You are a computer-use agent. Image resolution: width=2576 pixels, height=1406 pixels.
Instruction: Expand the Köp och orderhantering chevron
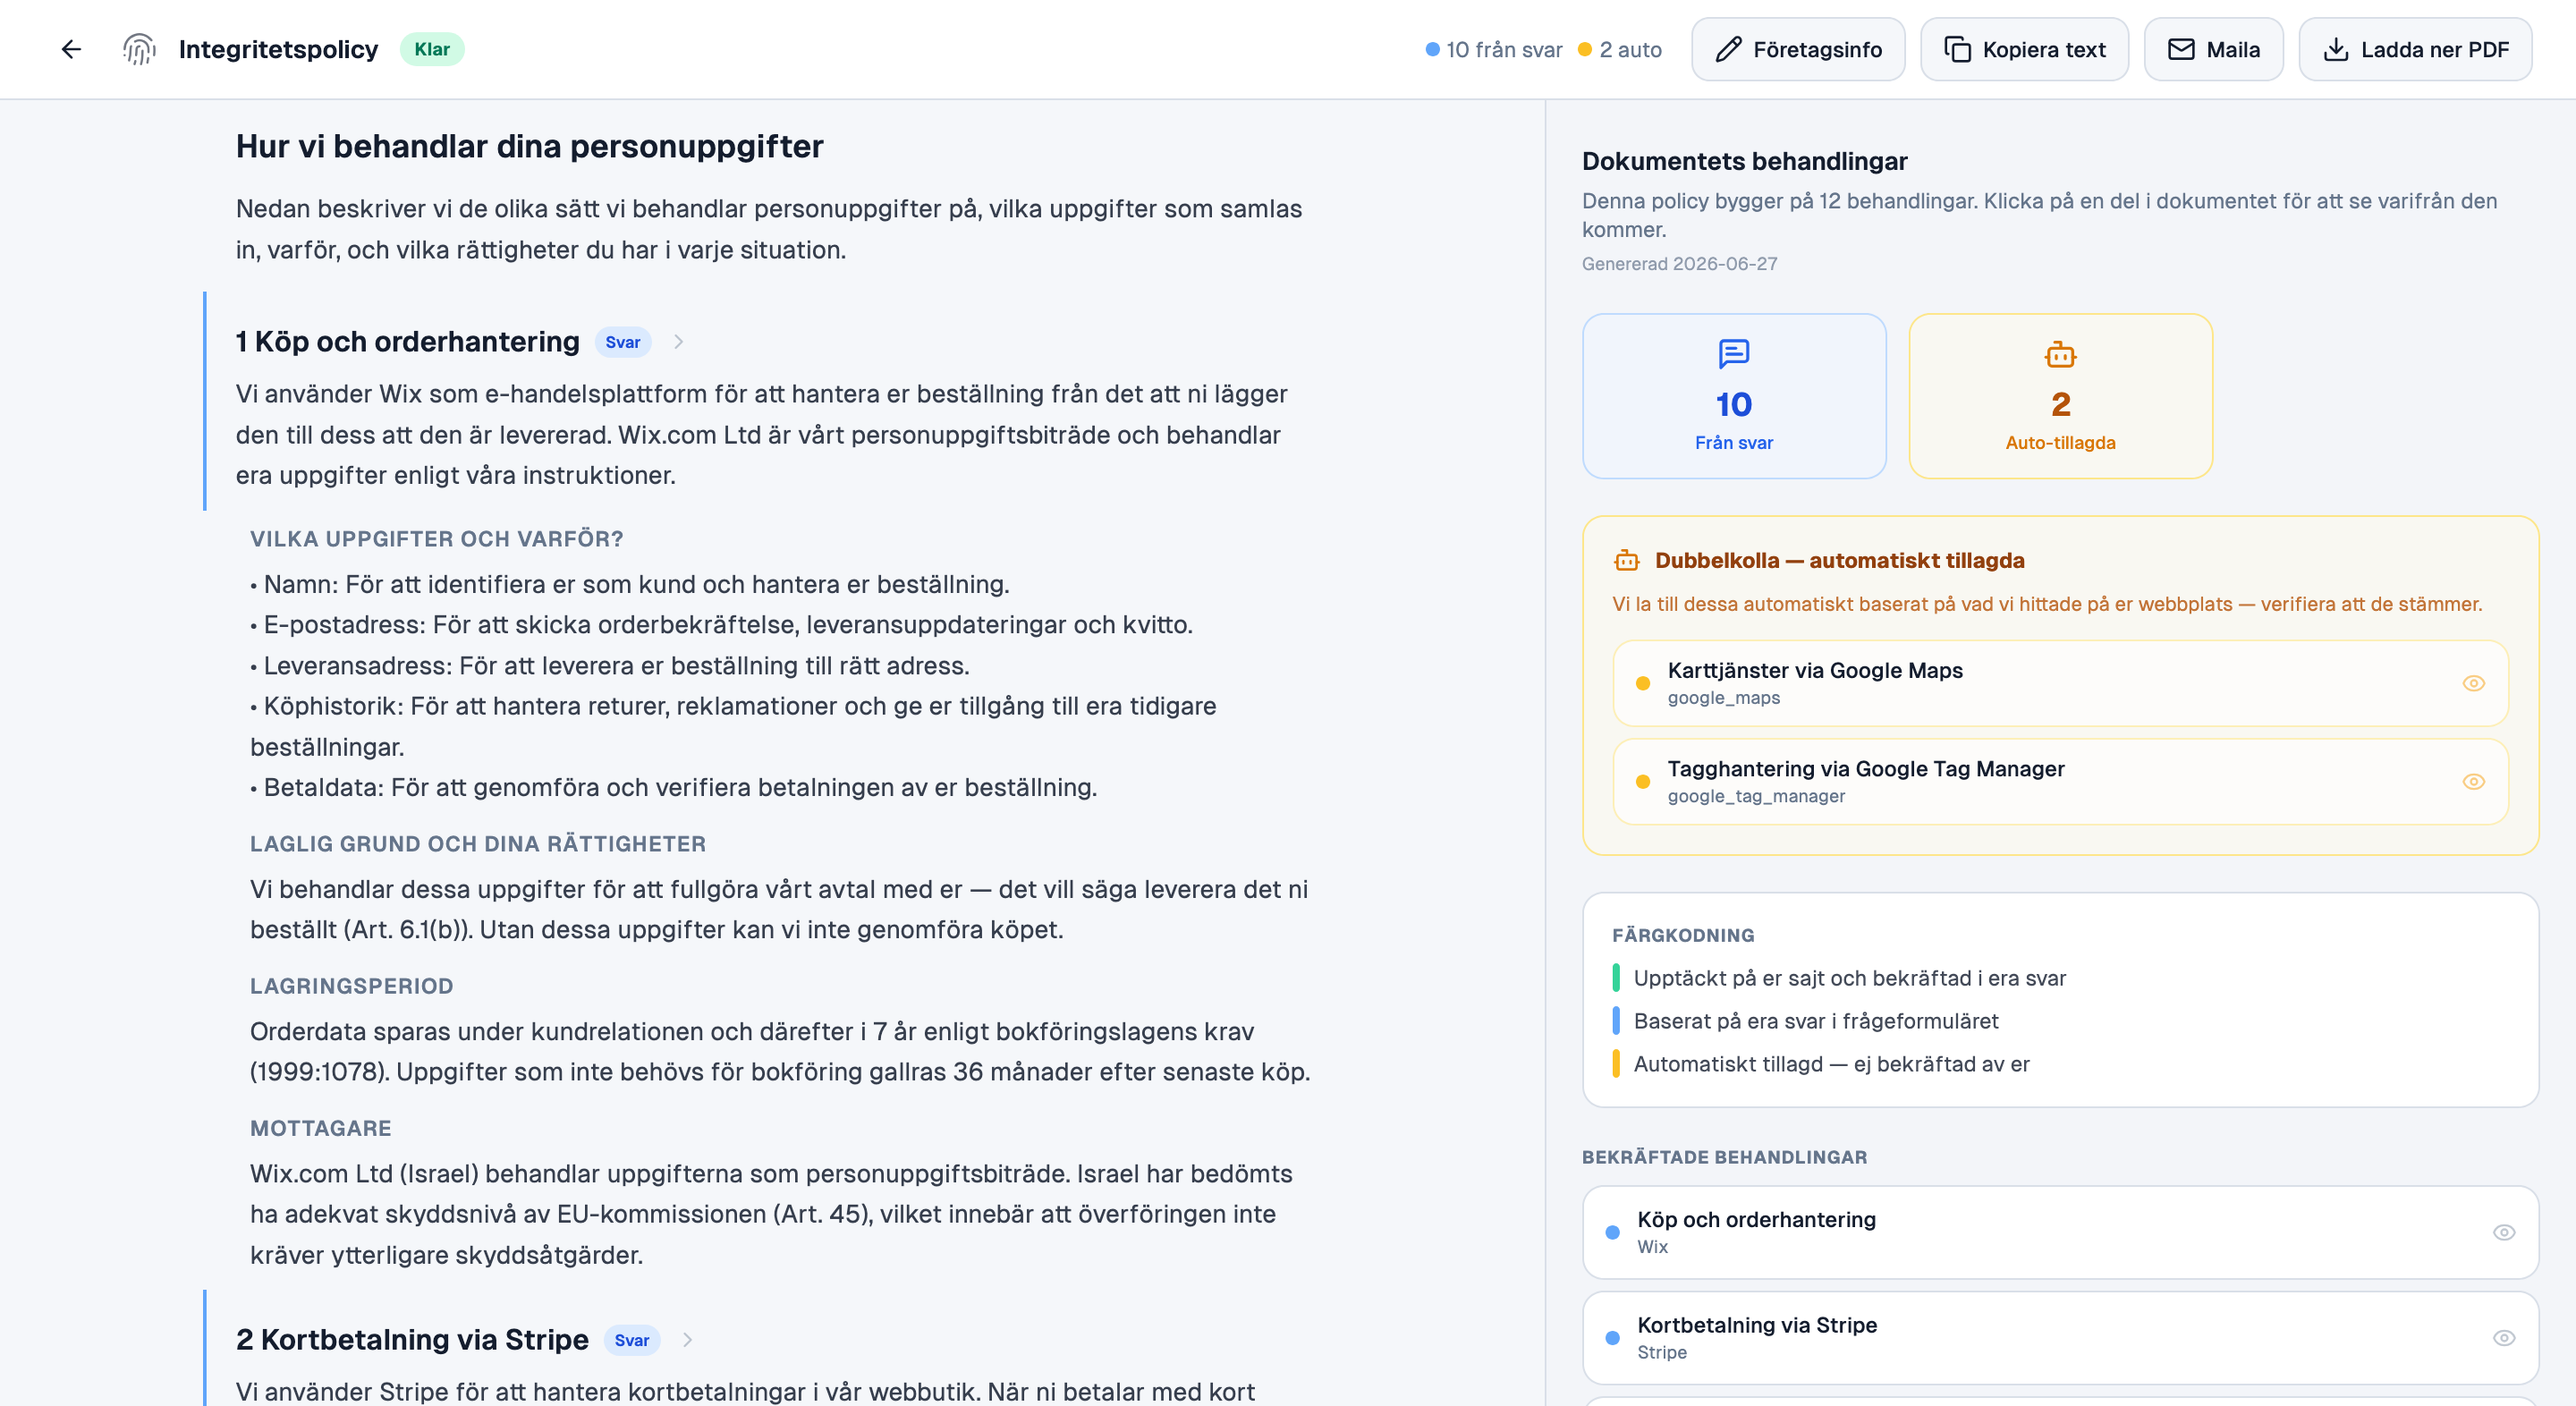coord(678,342)
